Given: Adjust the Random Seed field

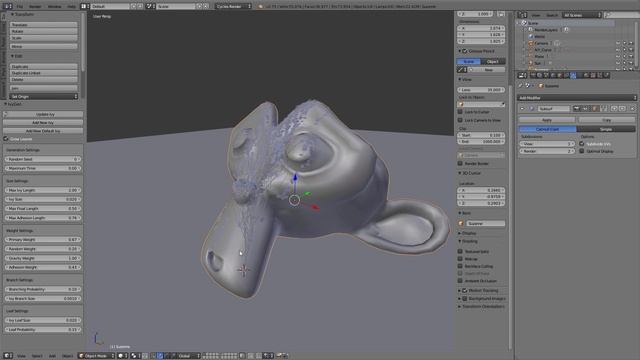Looking at the screenshot, I should tap(43, 159).
